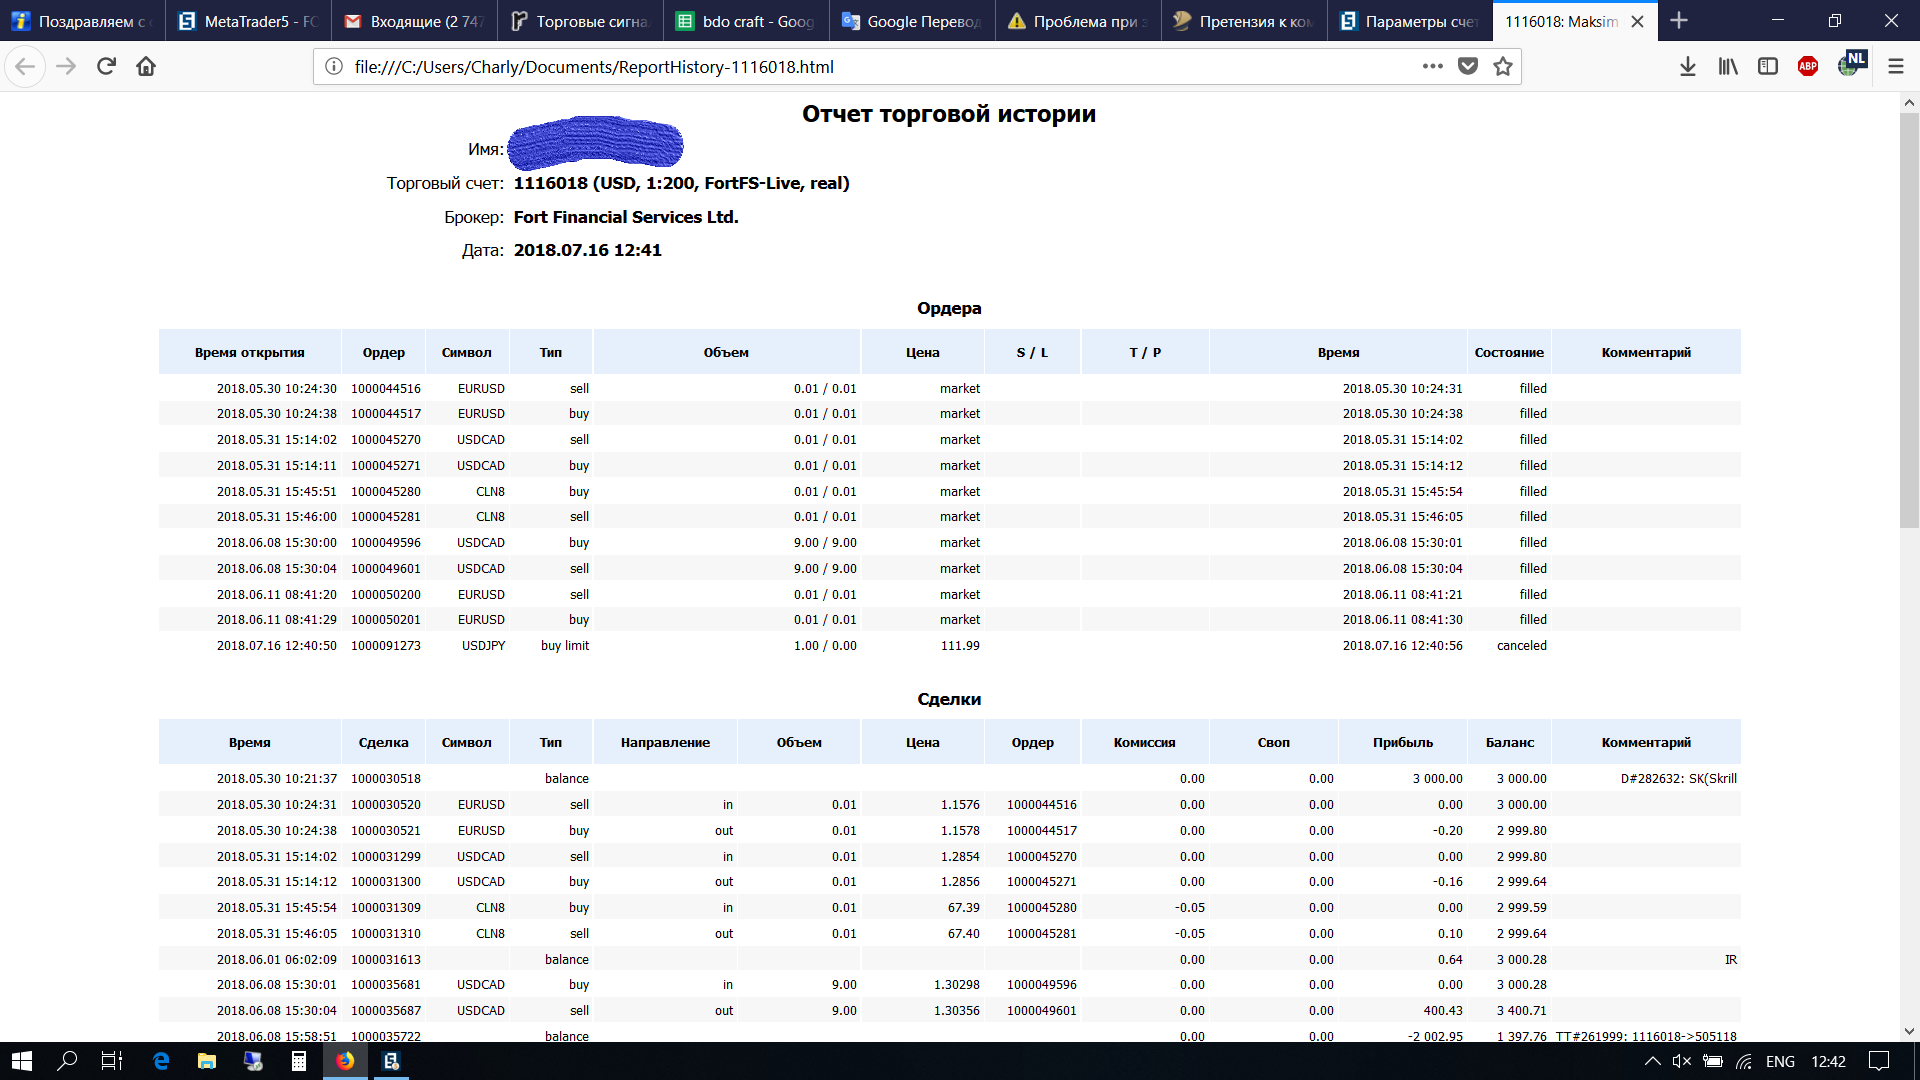Viewport: 1920px width, 1080px height.
Task: Open the network tray icon
Action: coord(1744,1061)
